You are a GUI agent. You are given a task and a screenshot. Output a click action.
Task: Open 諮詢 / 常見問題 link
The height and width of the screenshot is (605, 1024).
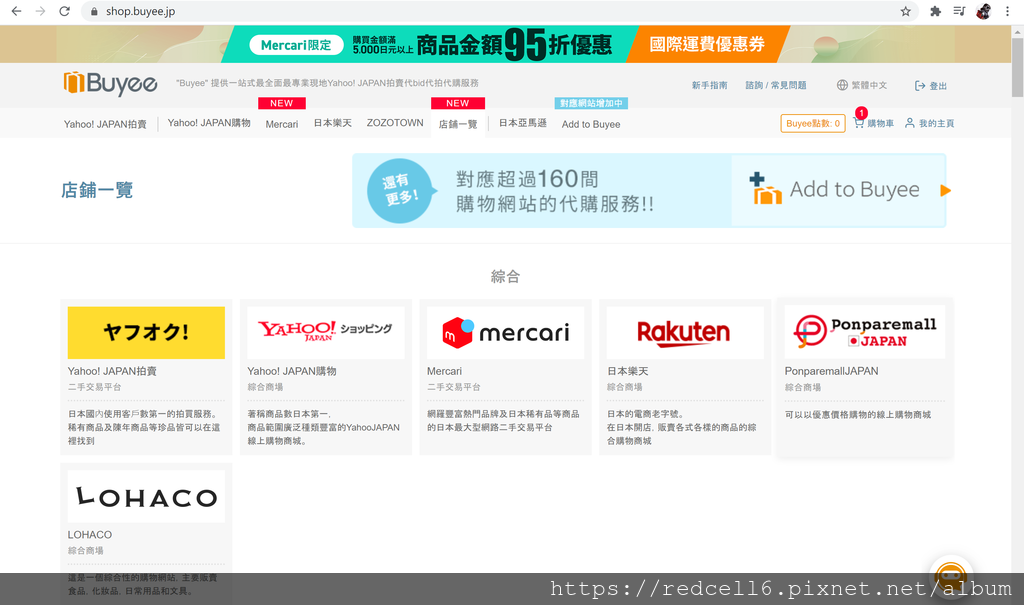tap(776, 86)
